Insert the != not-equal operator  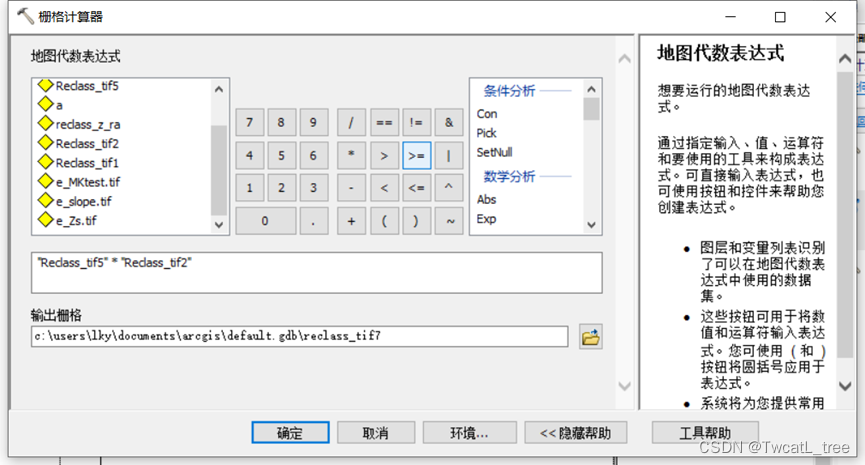click(417, 122)
